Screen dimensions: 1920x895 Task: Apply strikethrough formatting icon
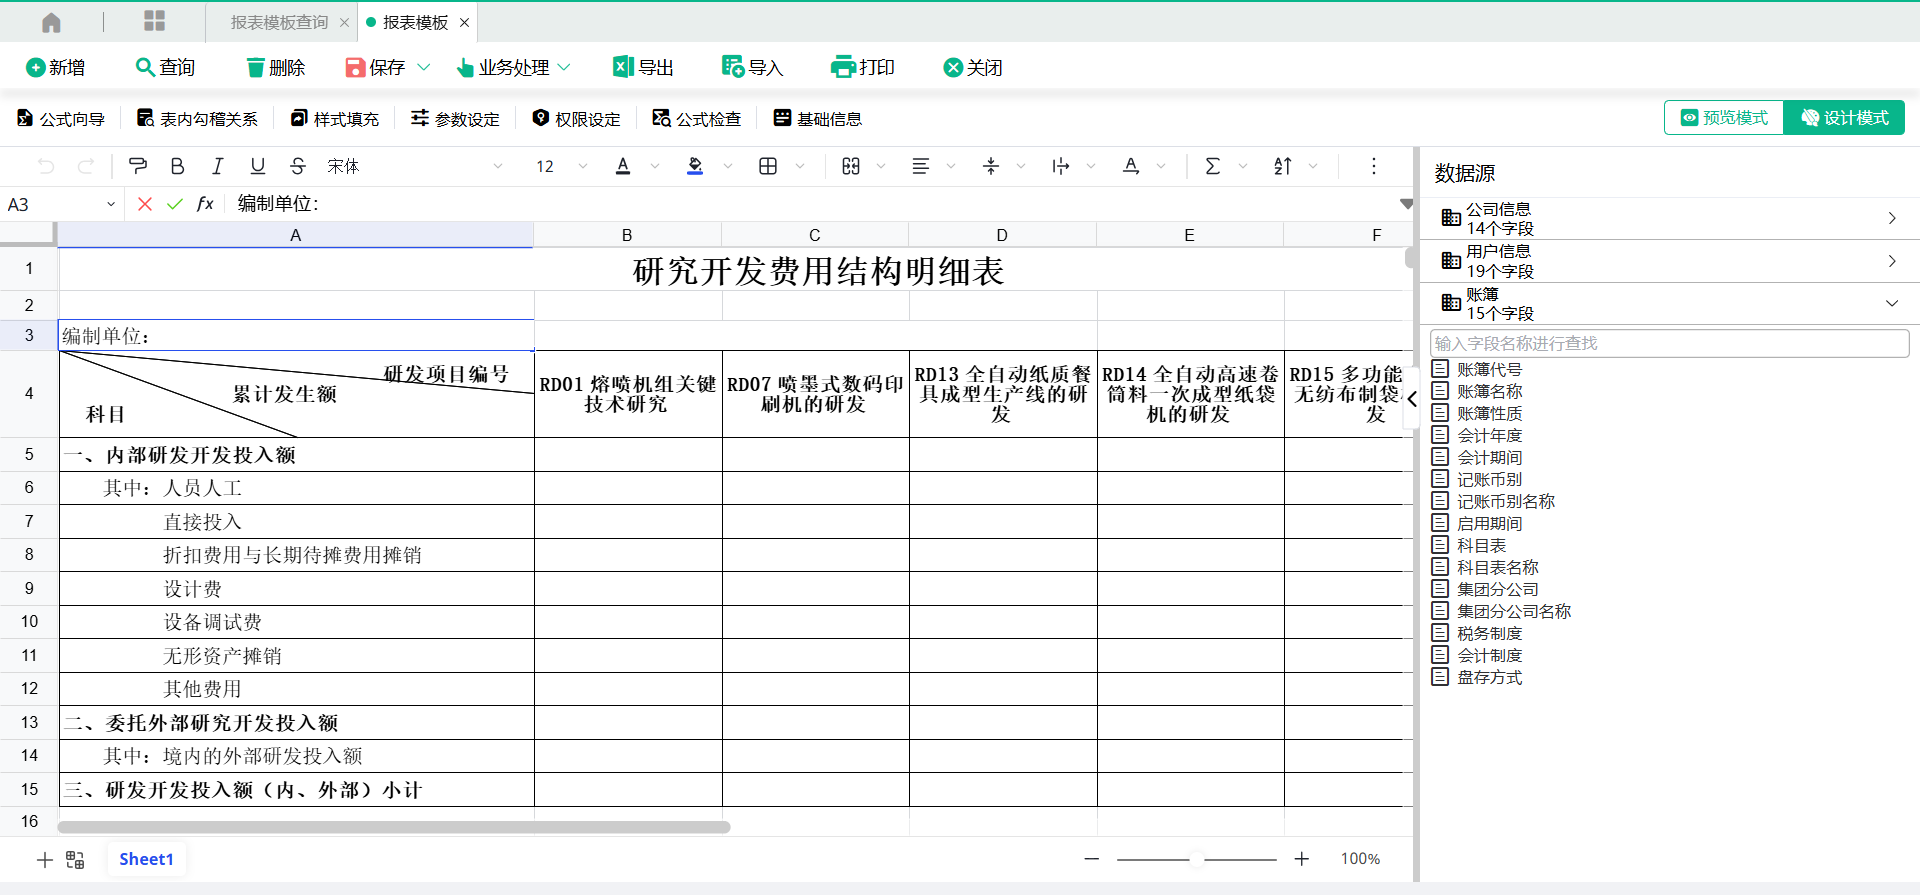pos(297,166)
